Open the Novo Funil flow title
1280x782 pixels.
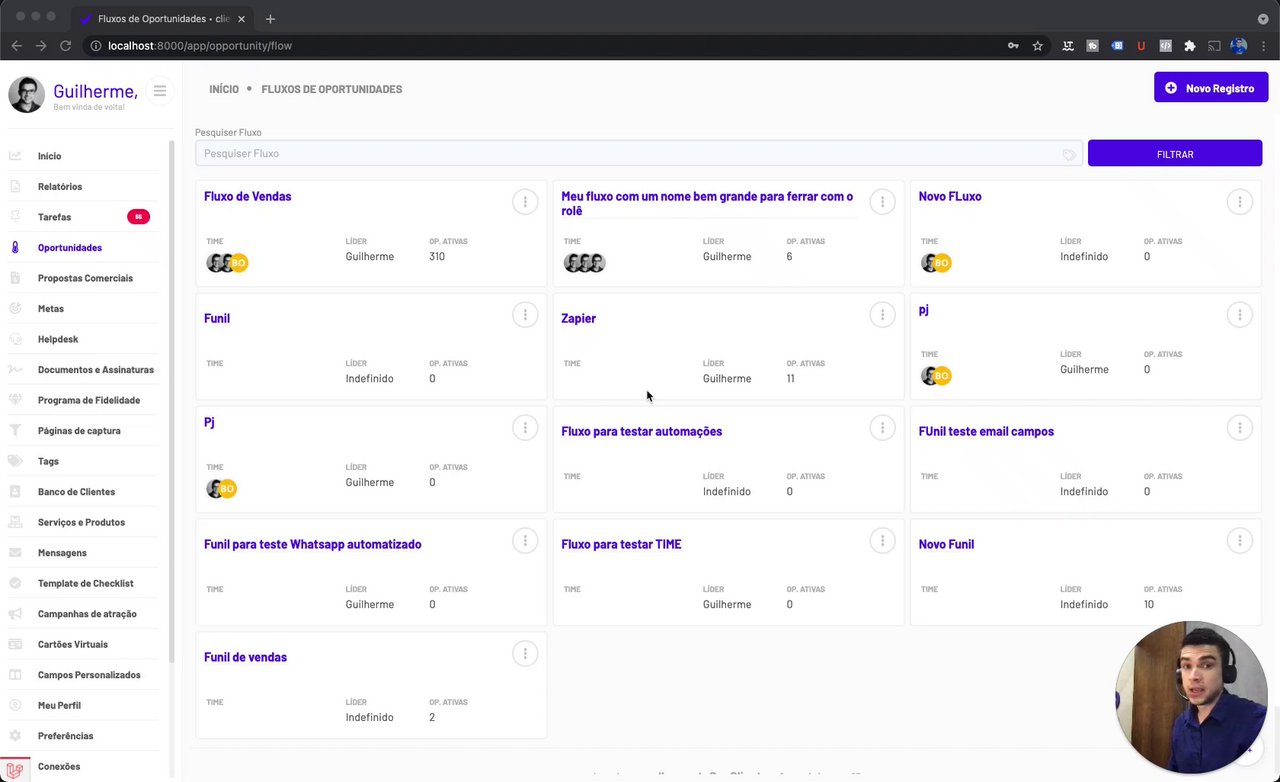pyautogui.click(x=946, y=545)
